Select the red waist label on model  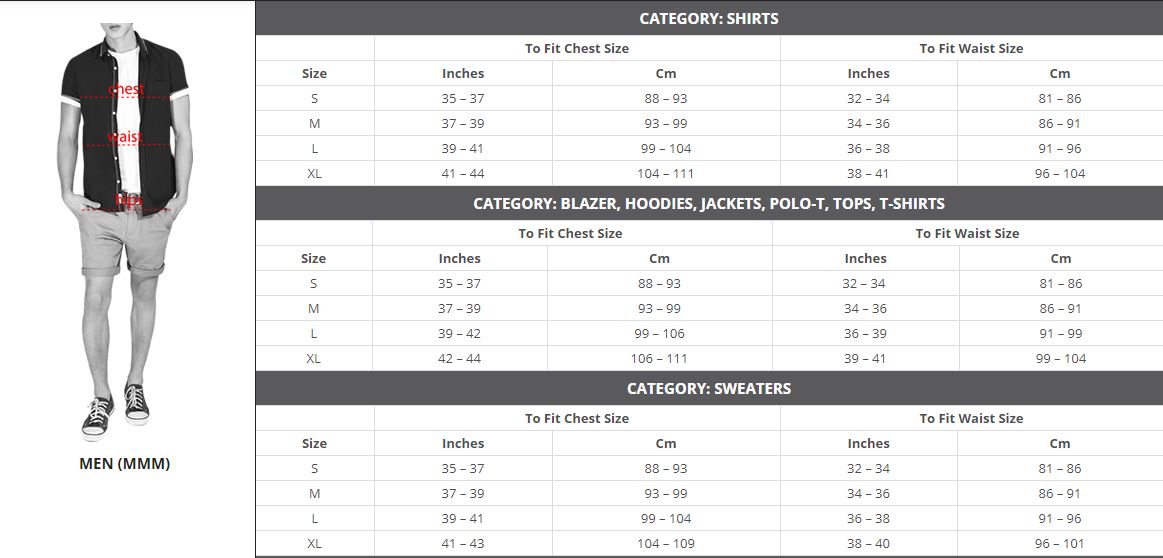click(125, 137)
